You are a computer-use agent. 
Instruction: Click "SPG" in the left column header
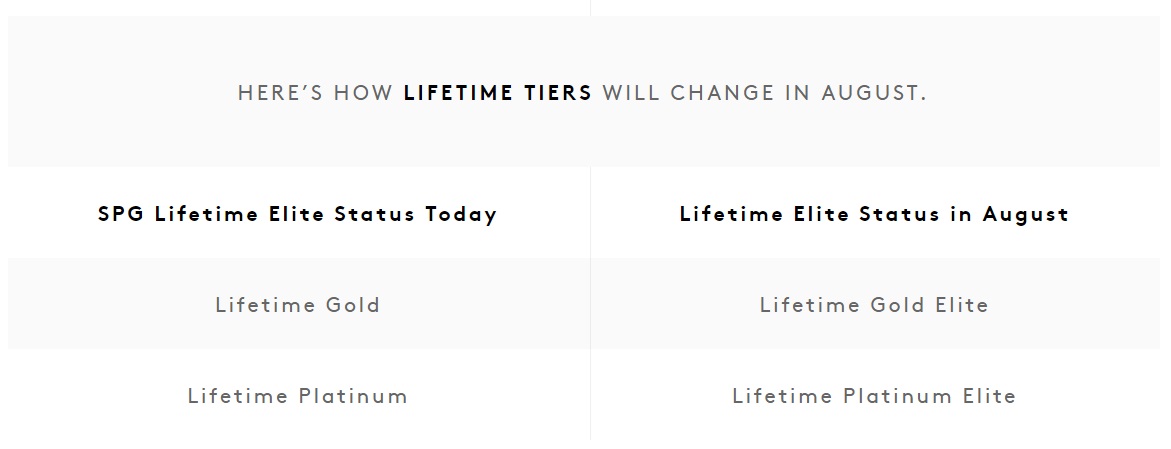point(121,214)
